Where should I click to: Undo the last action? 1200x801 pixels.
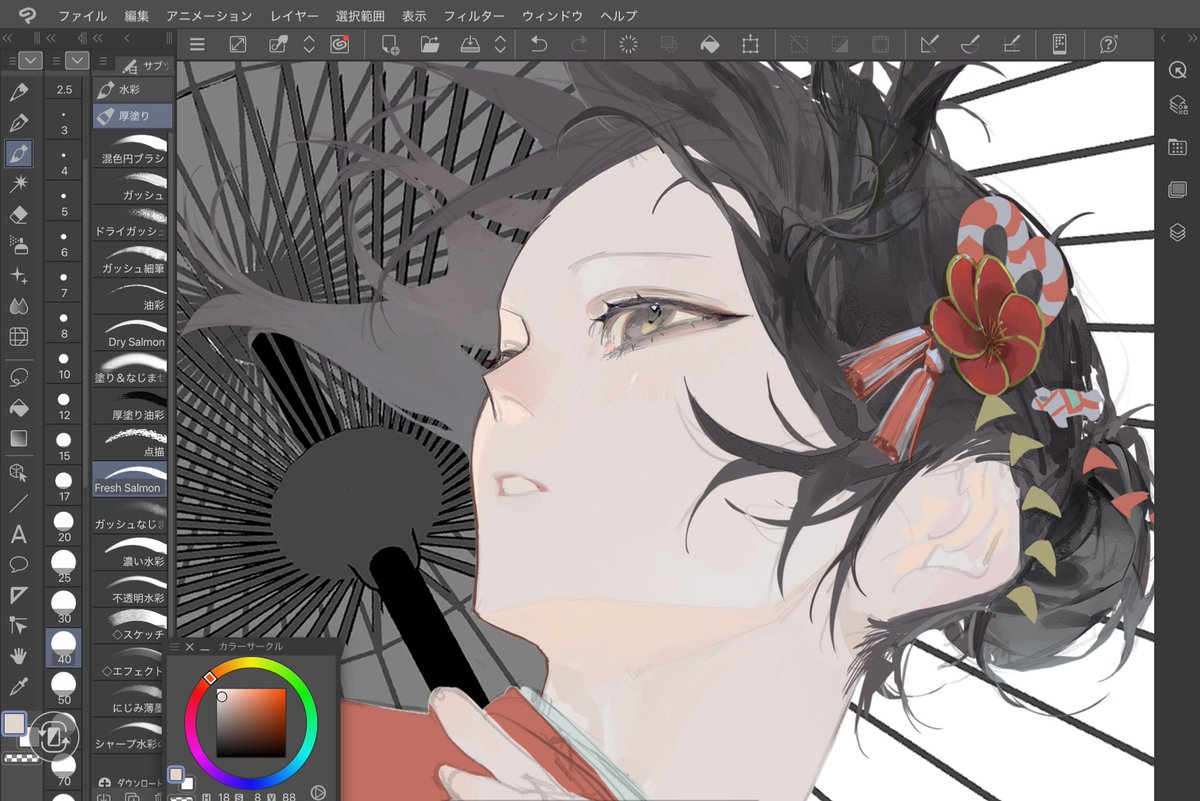point(538,44)
